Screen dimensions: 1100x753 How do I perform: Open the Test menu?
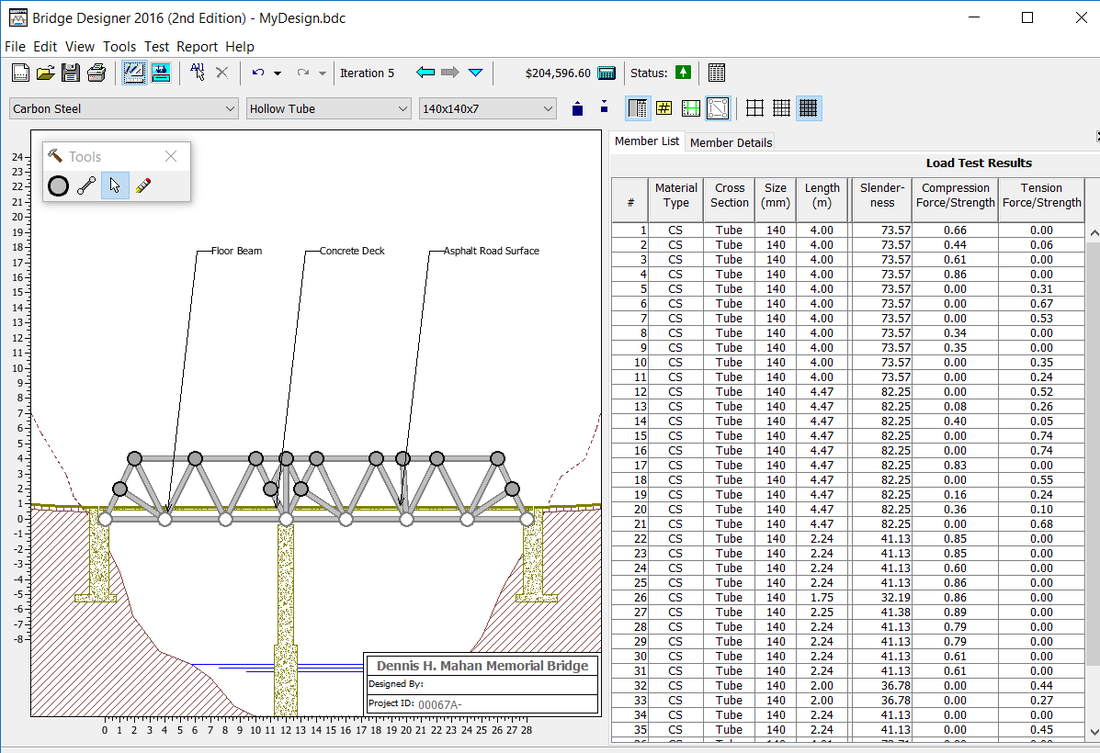156,46
